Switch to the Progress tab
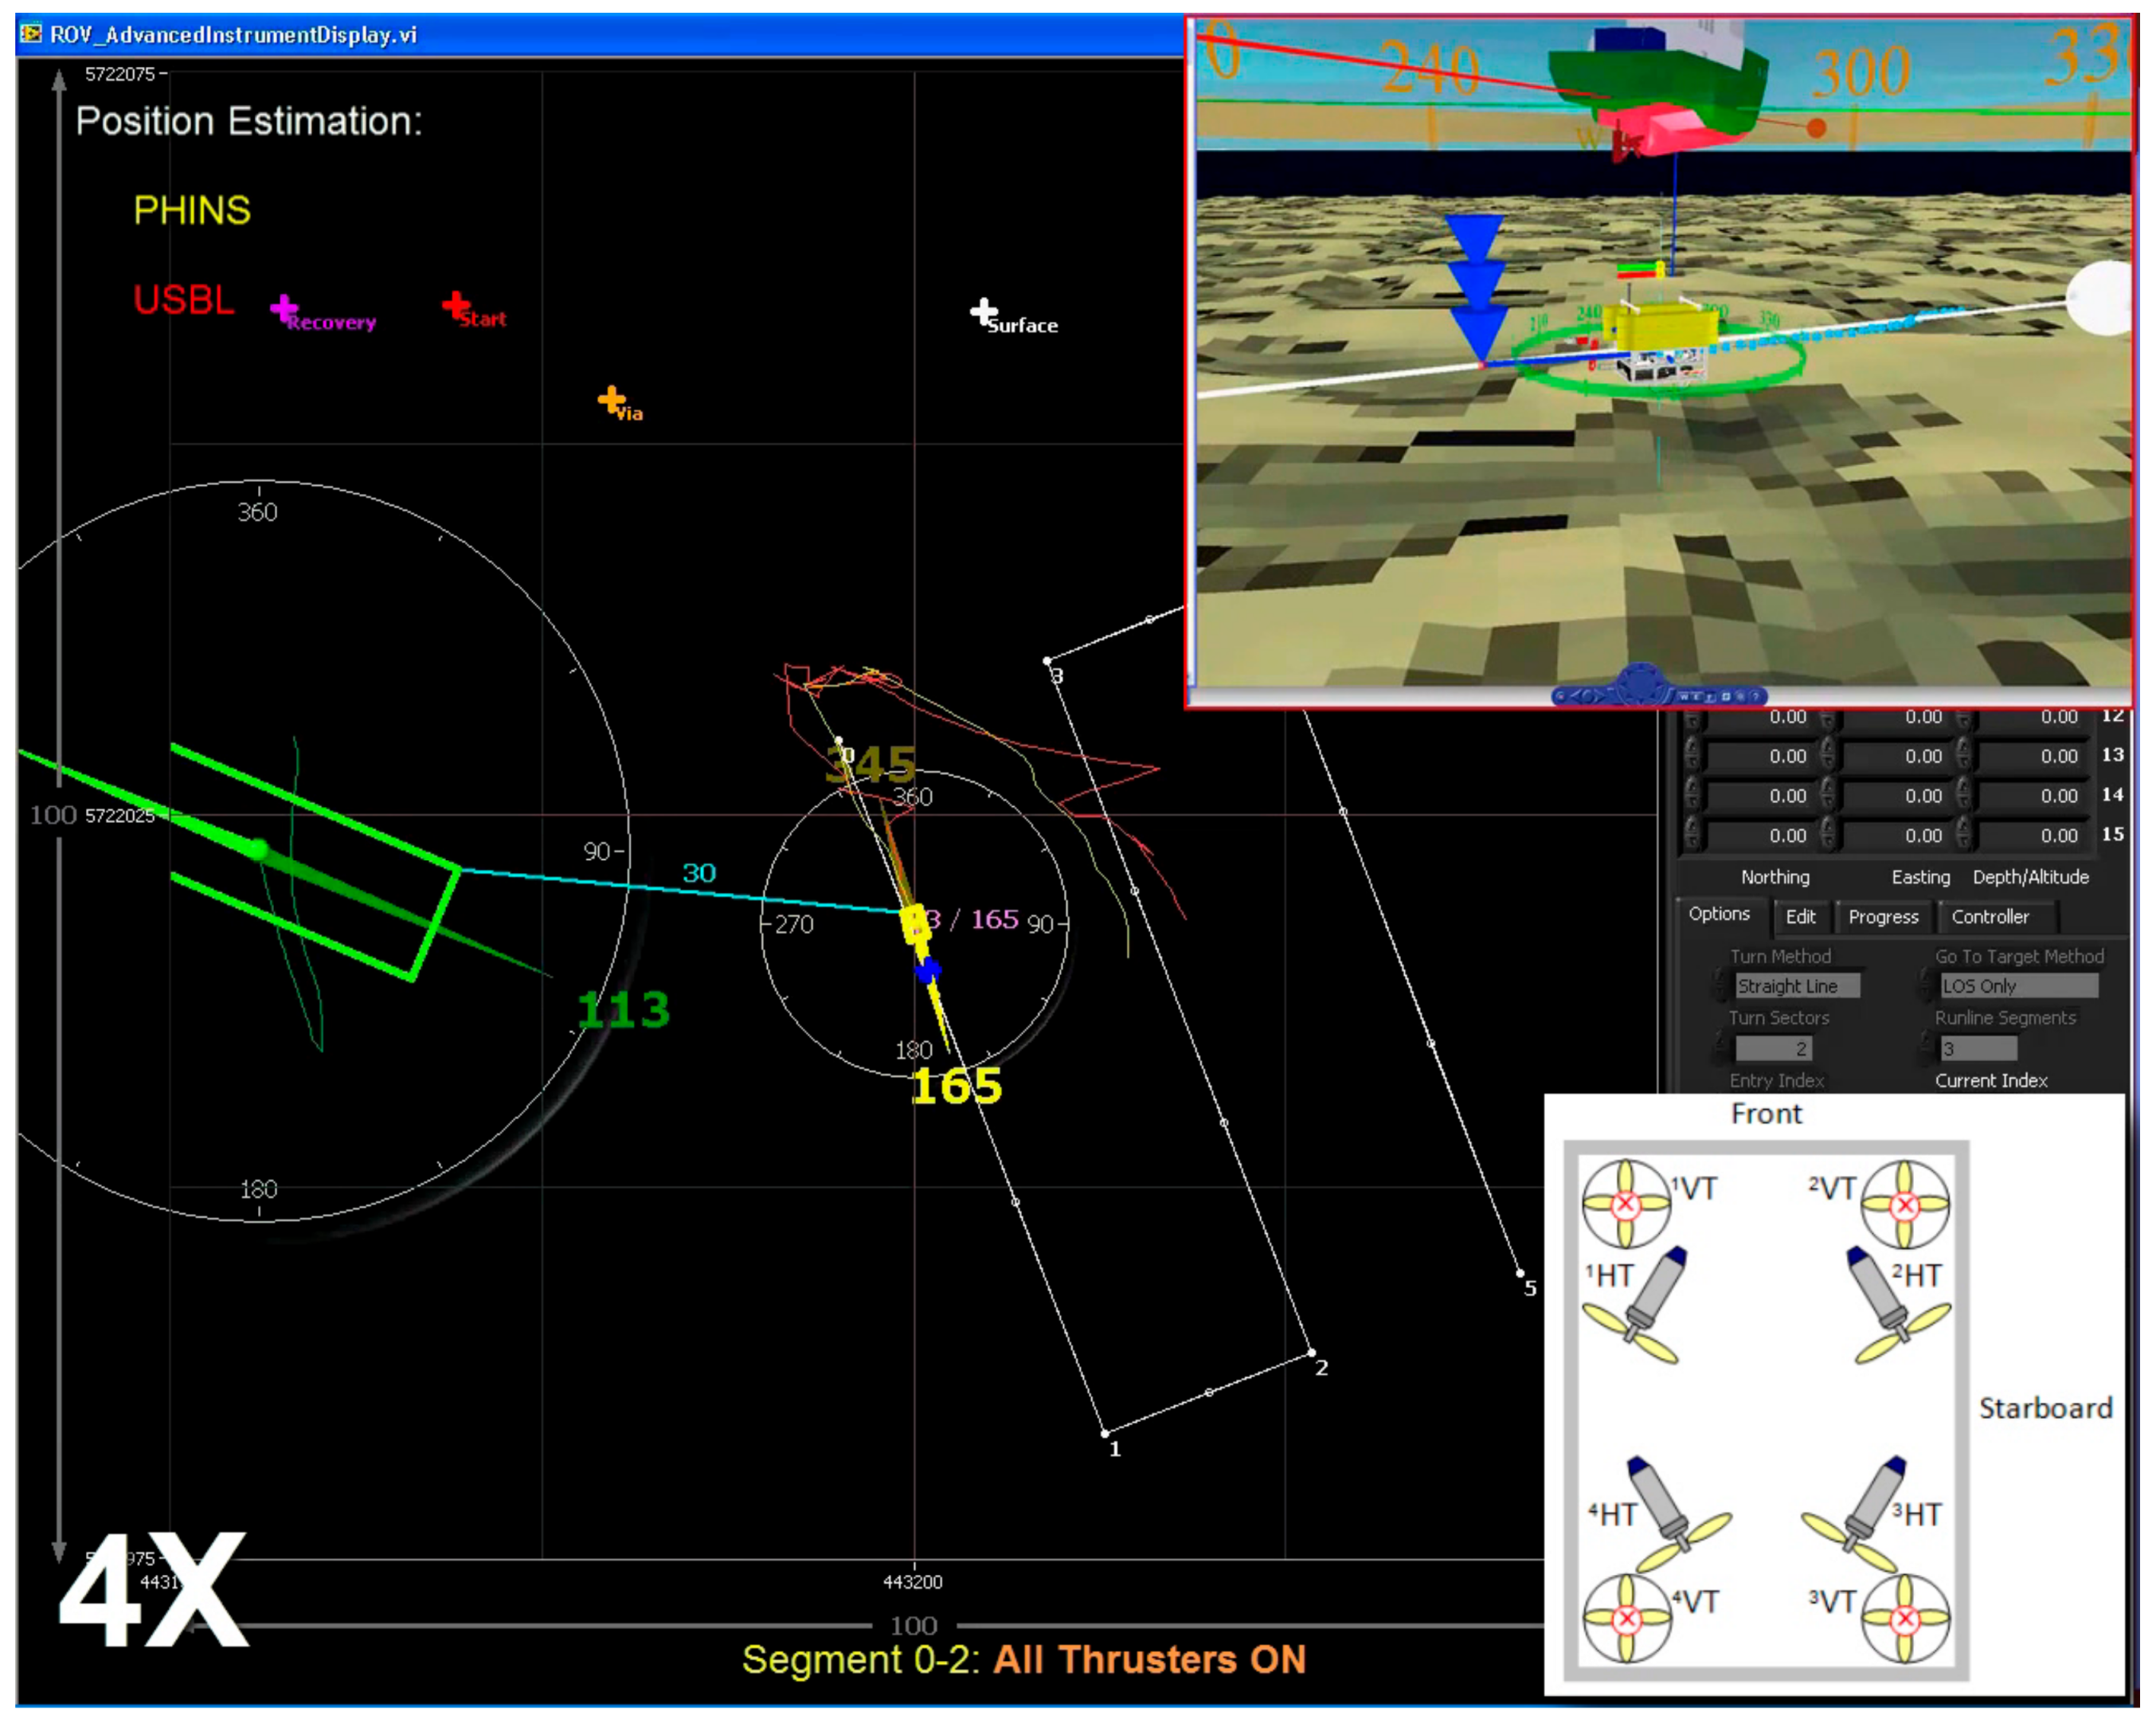Screen dimensions: 2156x1731 [1883, 917]
